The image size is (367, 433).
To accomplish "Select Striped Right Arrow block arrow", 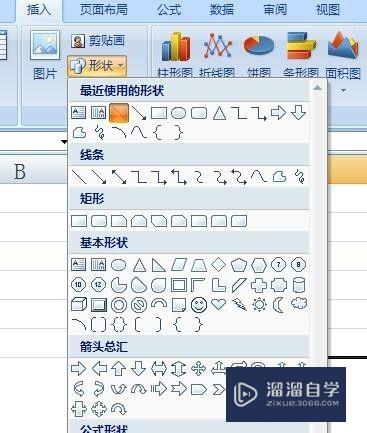I will coord(159,389).
